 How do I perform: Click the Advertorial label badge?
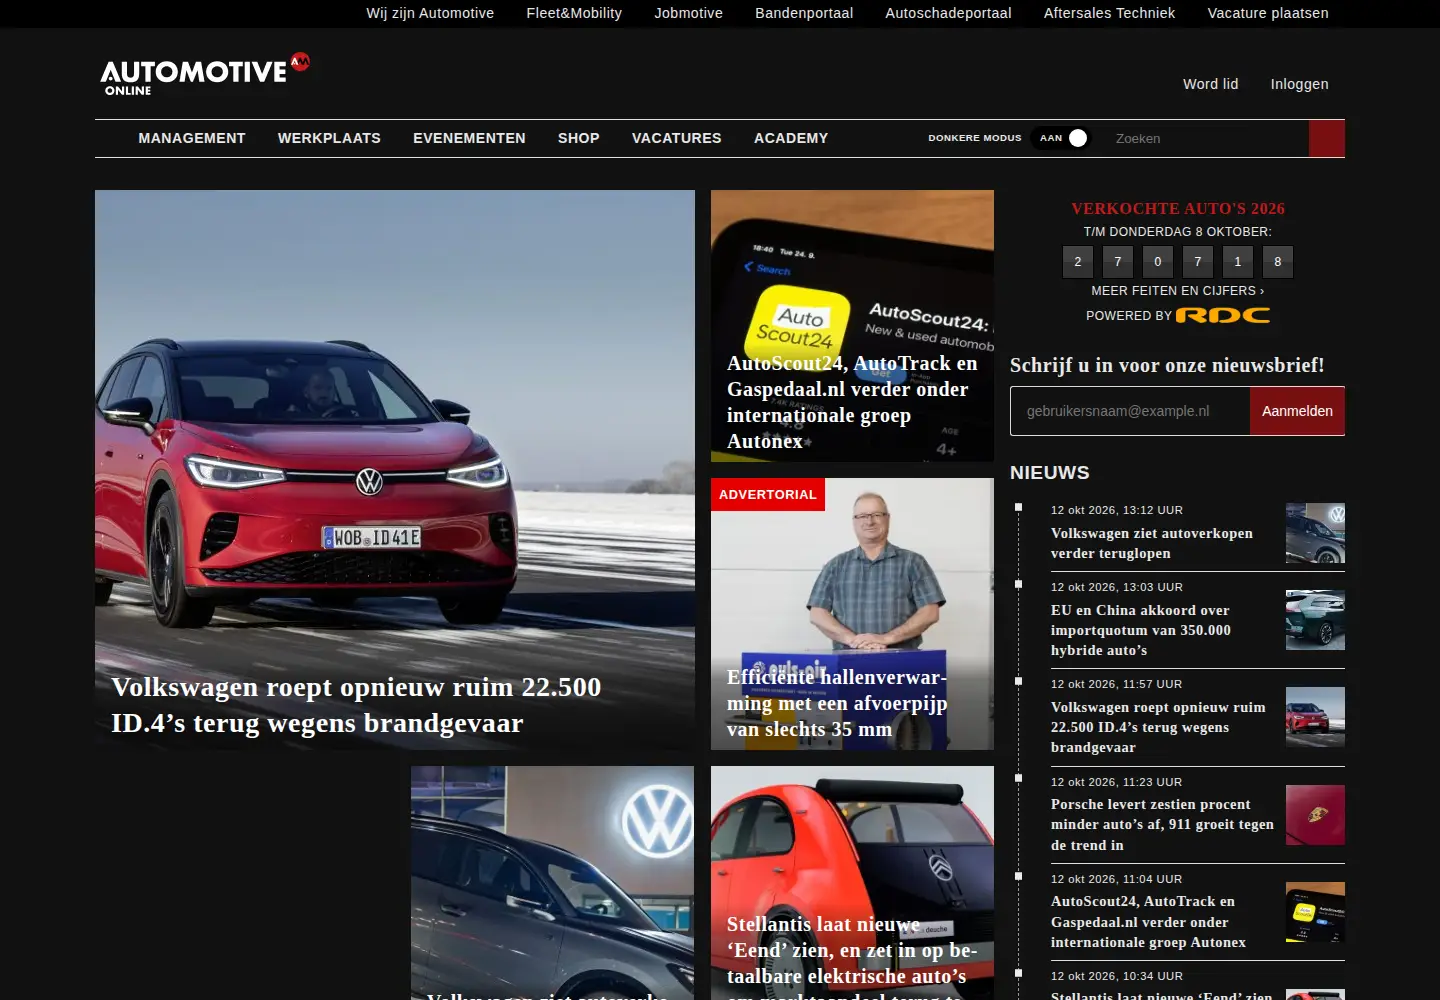(x=768, y=494)
